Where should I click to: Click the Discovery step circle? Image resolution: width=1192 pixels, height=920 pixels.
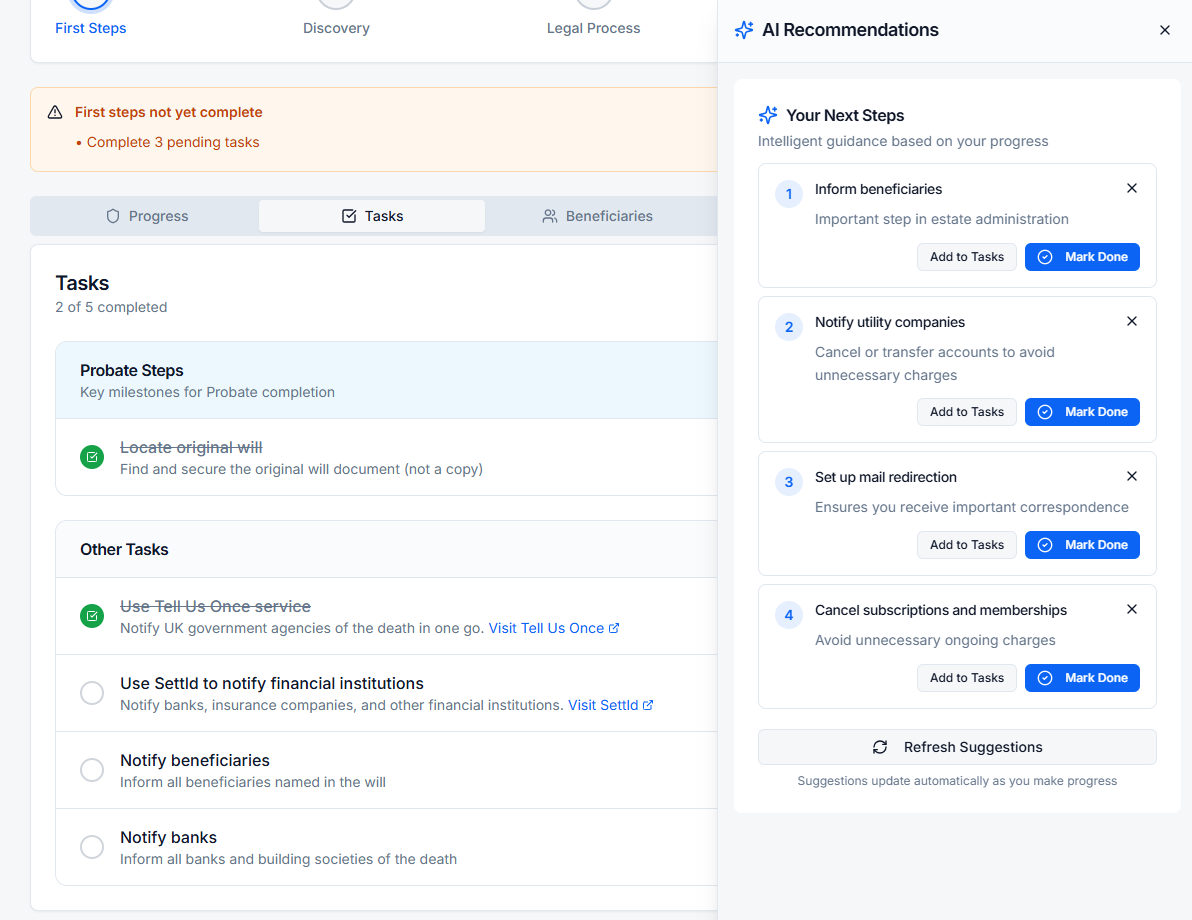coord(336,4)
